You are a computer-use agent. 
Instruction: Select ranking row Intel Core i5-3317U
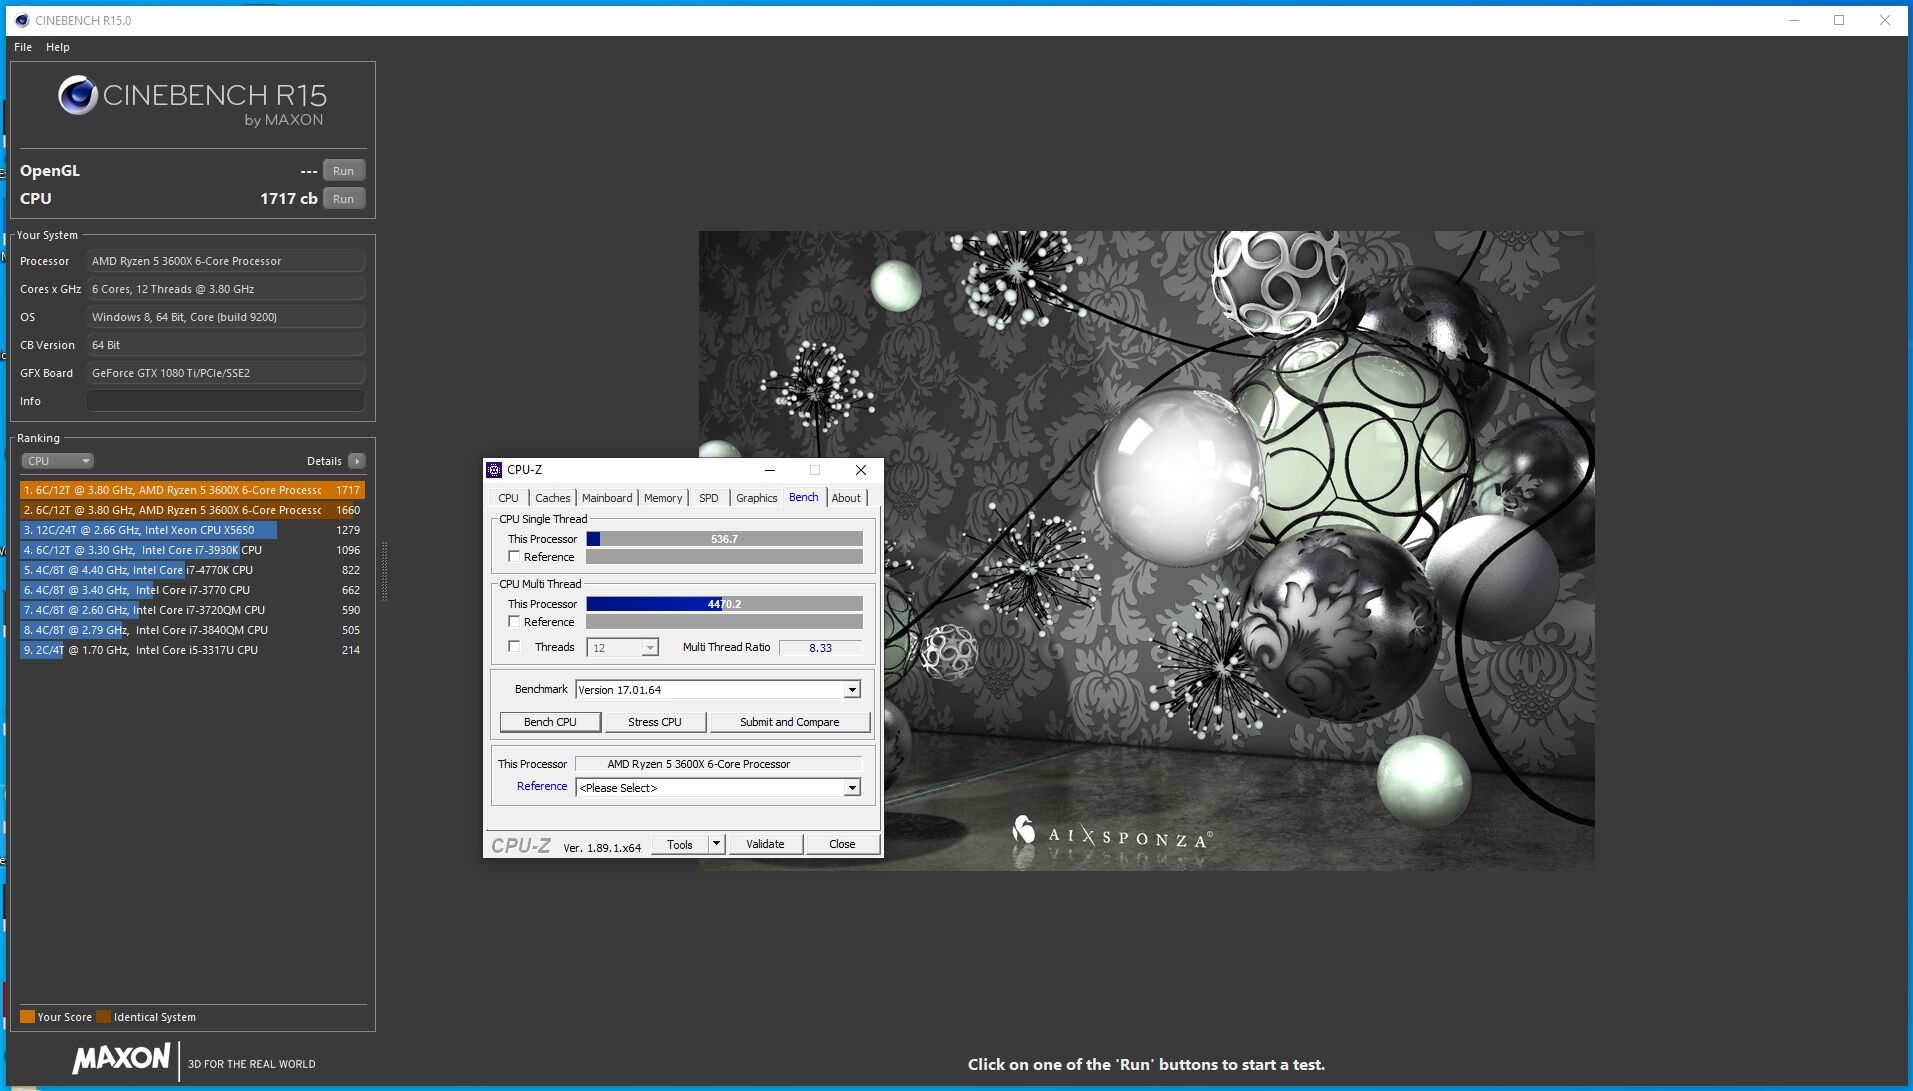click(192, 650)
